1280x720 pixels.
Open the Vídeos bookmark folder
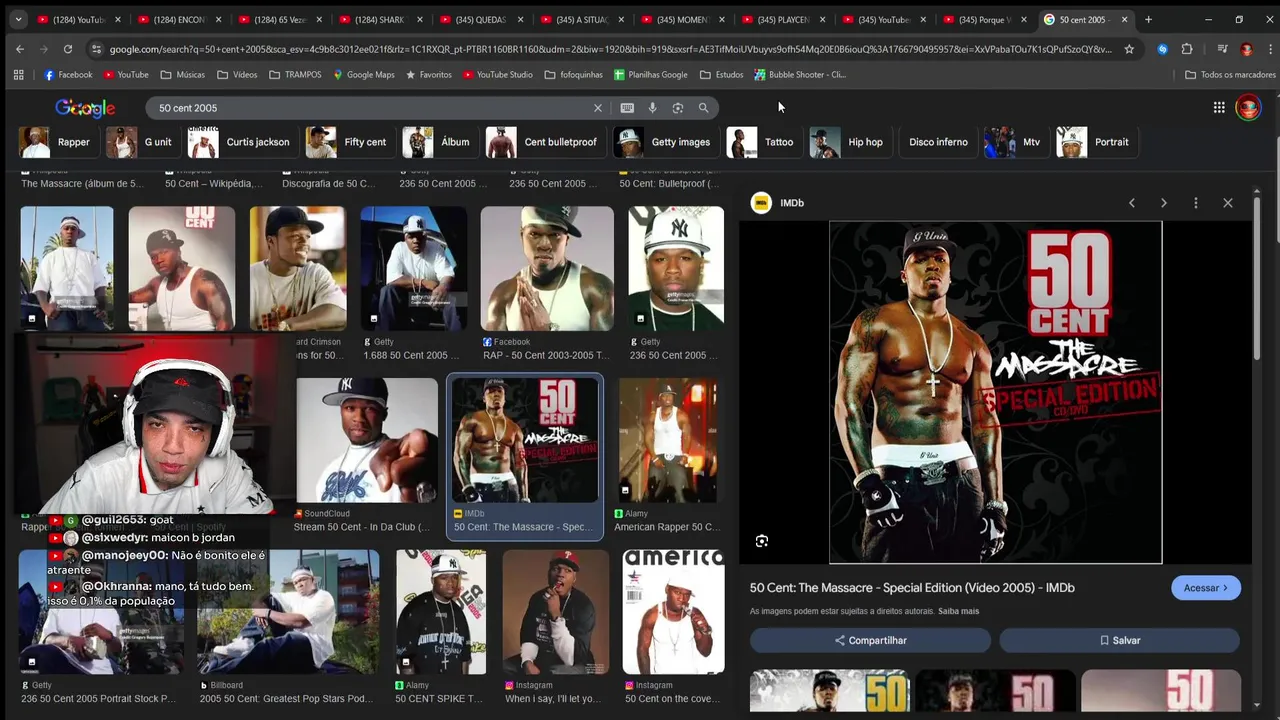point(237,75)
